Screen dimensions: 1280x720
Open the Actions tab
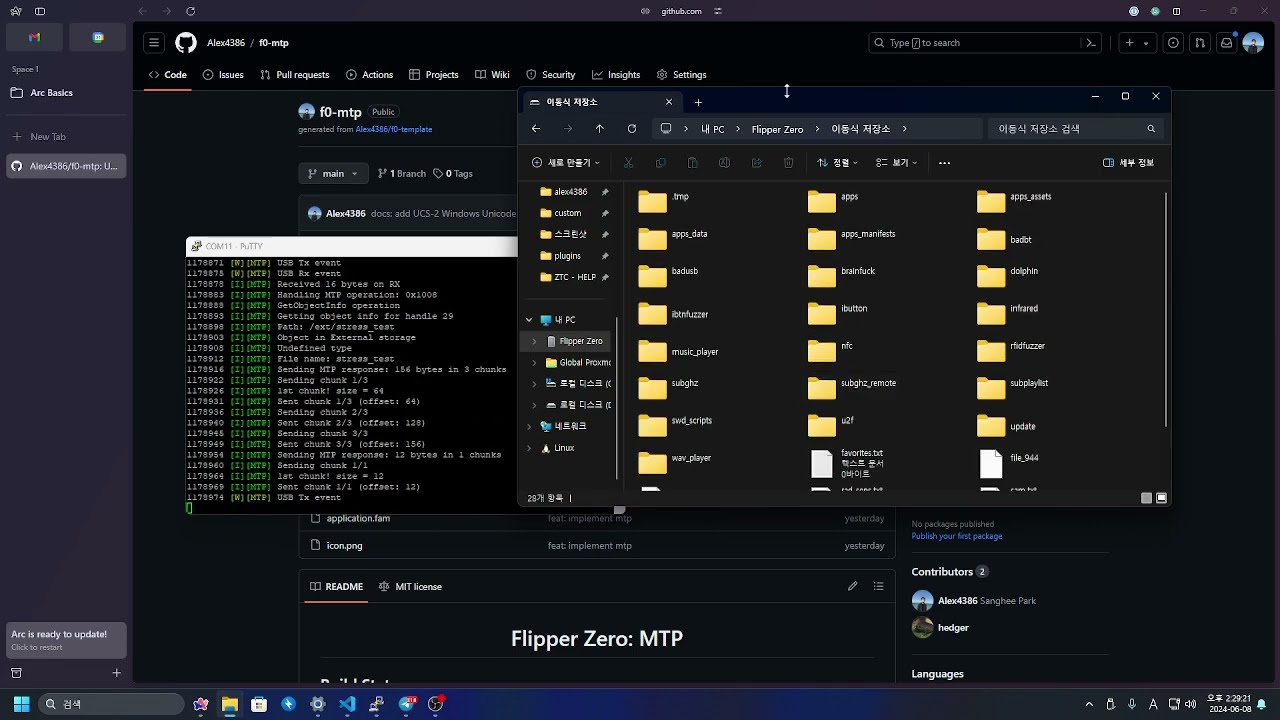point(369,75)
